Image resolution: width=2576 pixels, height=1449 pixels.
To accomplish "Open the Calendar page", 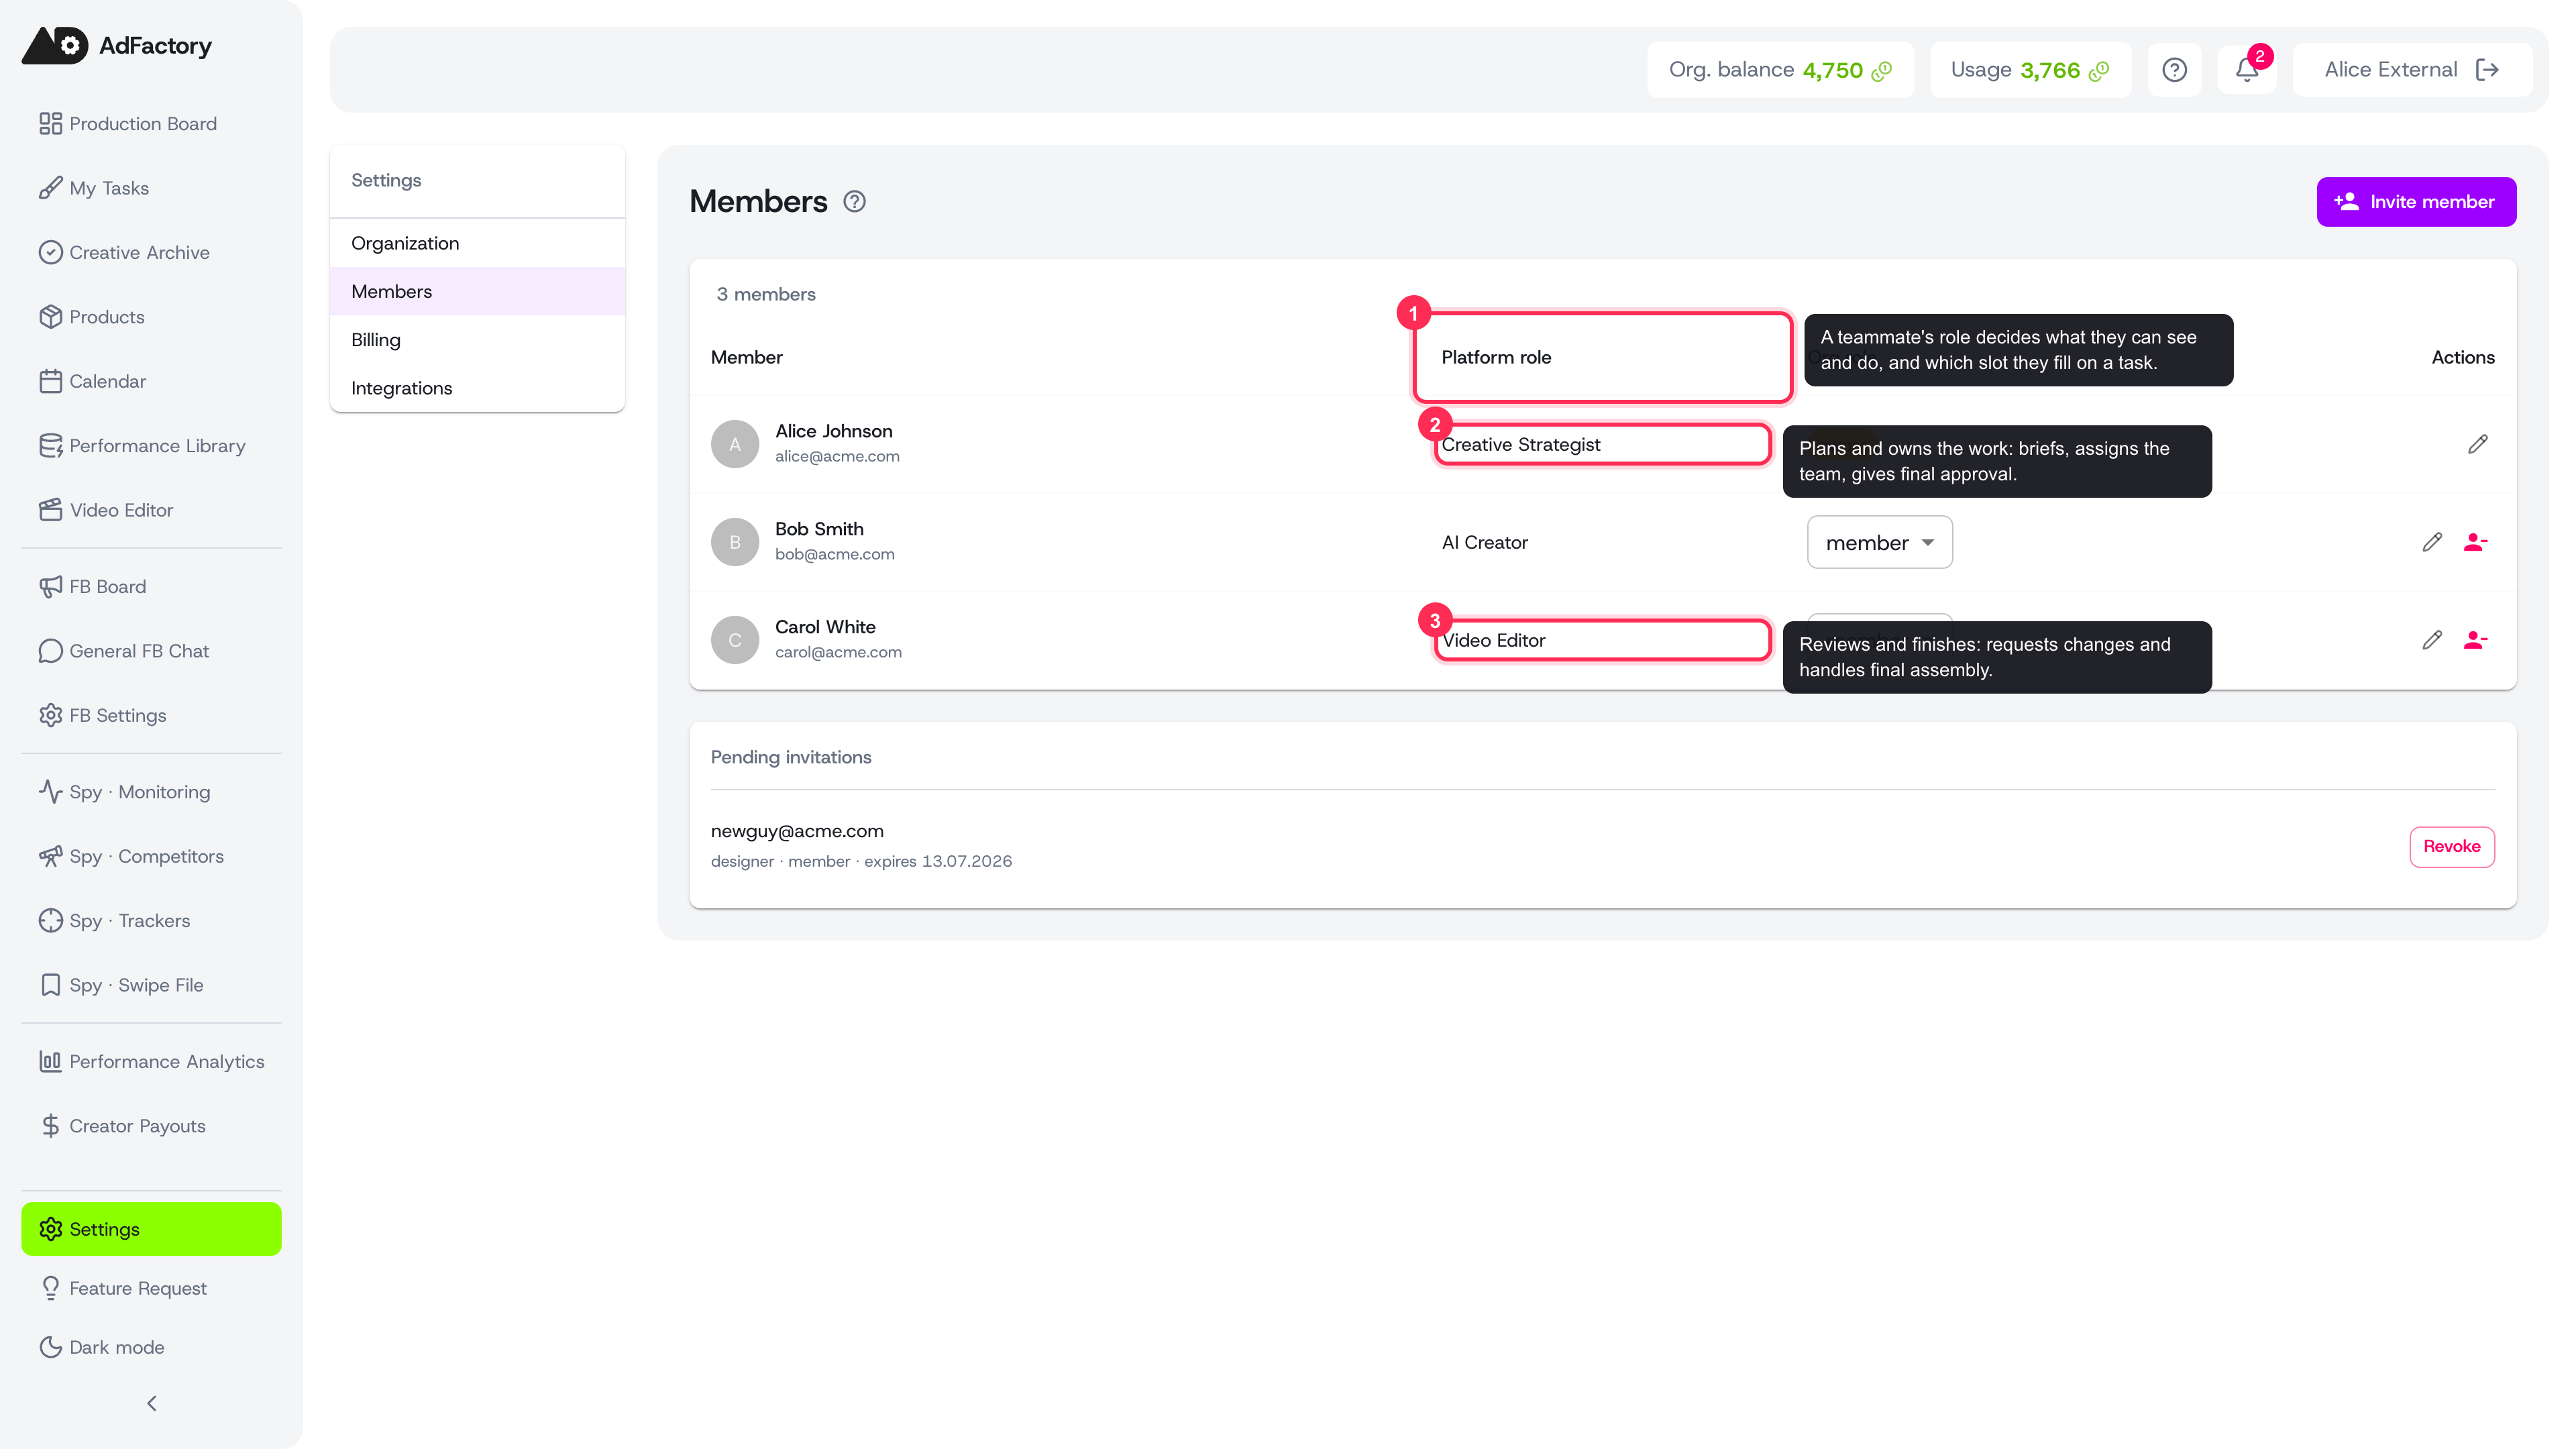I will point(151,381).
